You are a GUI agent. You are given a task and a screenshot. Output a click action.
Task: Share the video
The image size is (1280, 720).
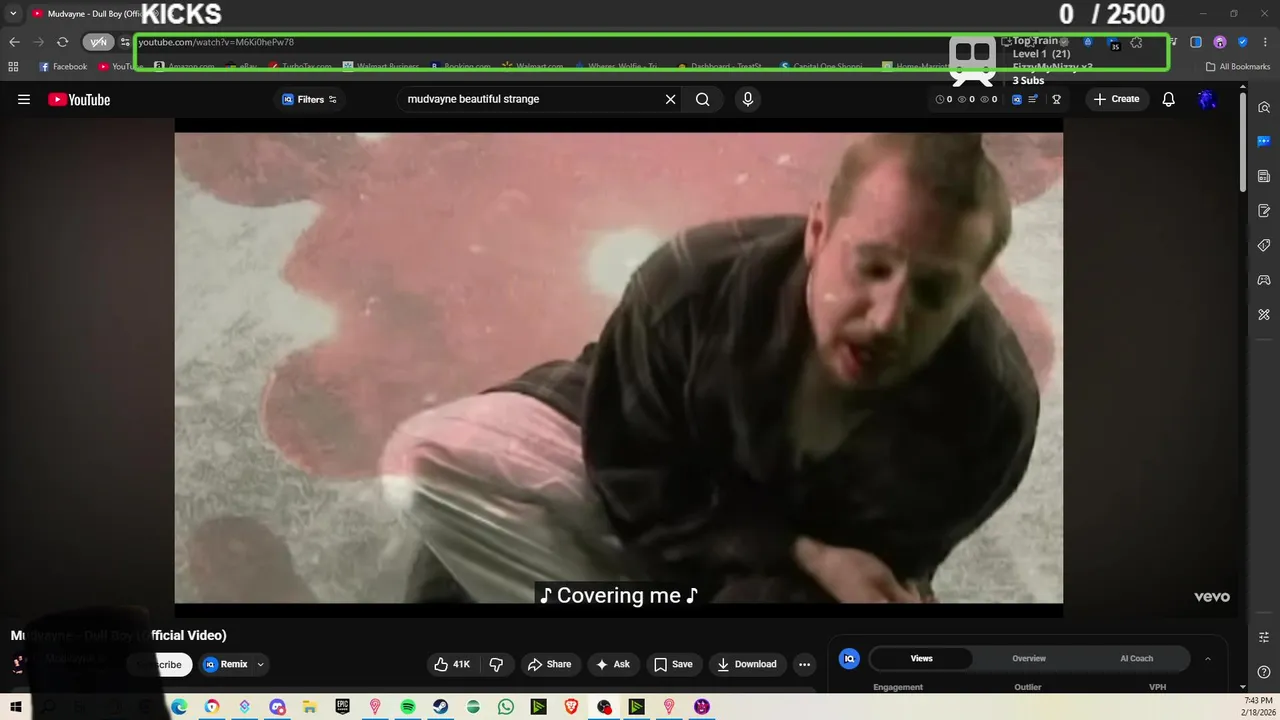coord(549,664)
